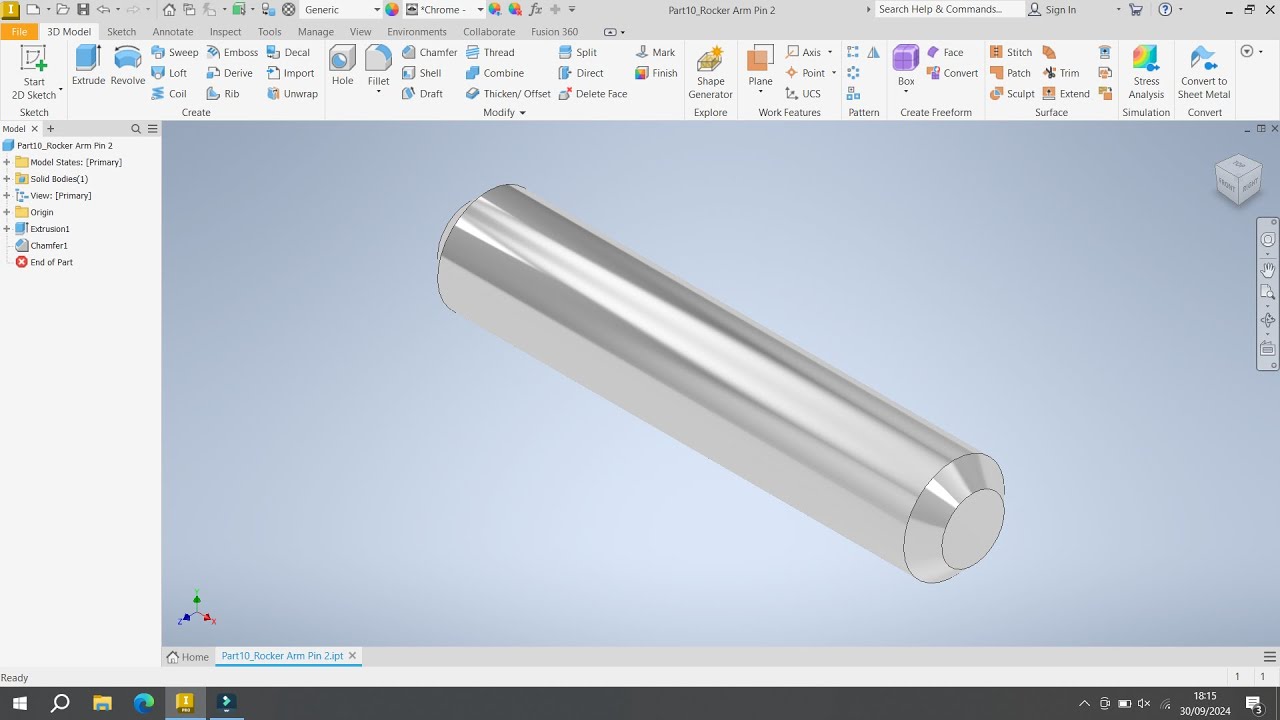Expand the Extrusion1 feature node
The image size is (1280, 720).
(7, 229)
